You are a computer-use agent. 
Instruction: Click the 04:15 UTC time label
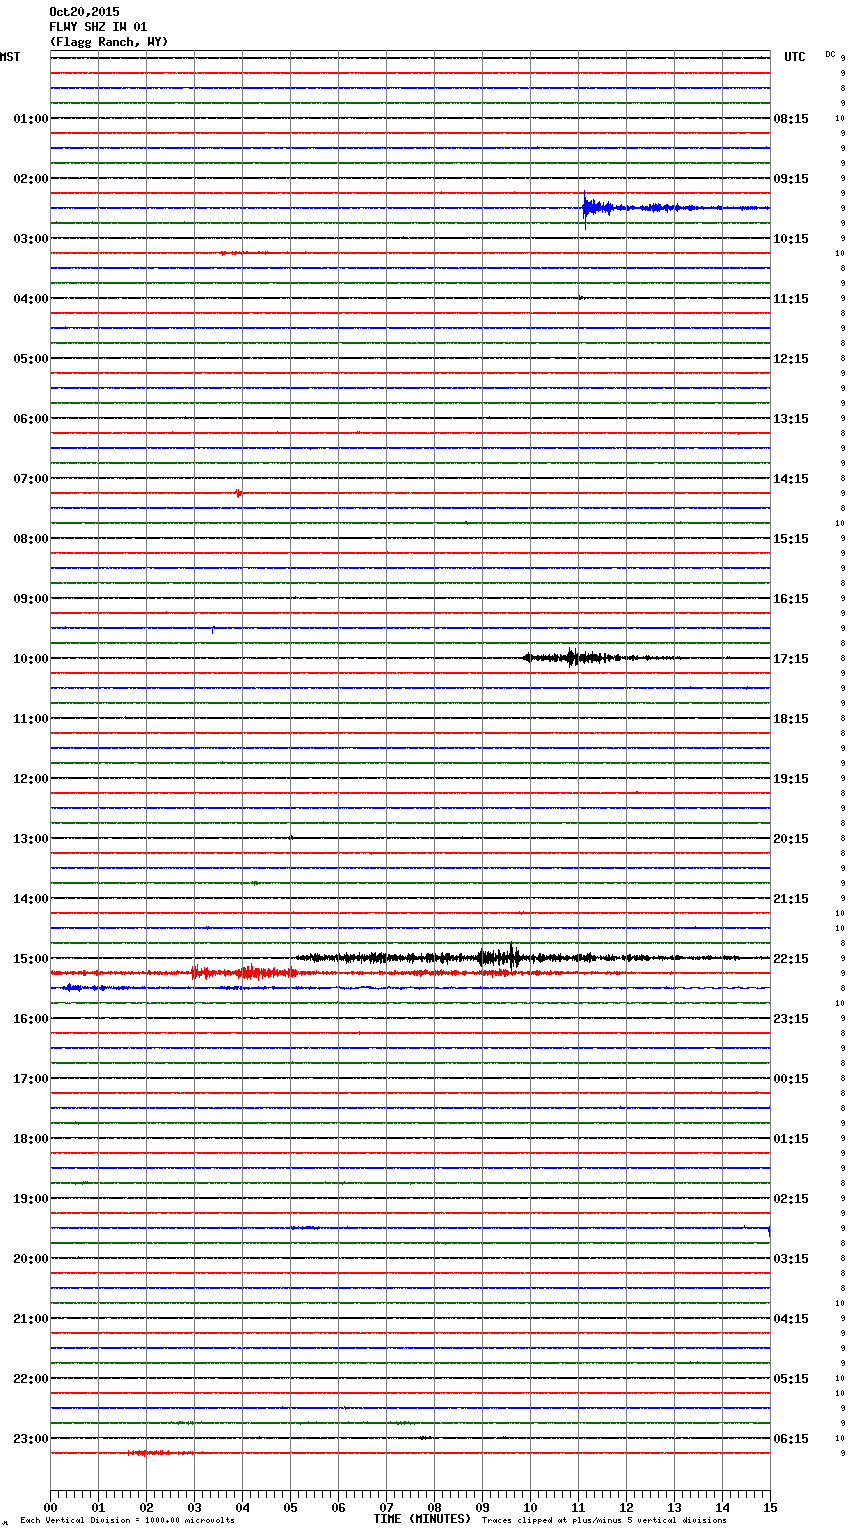coord(791,1319)
